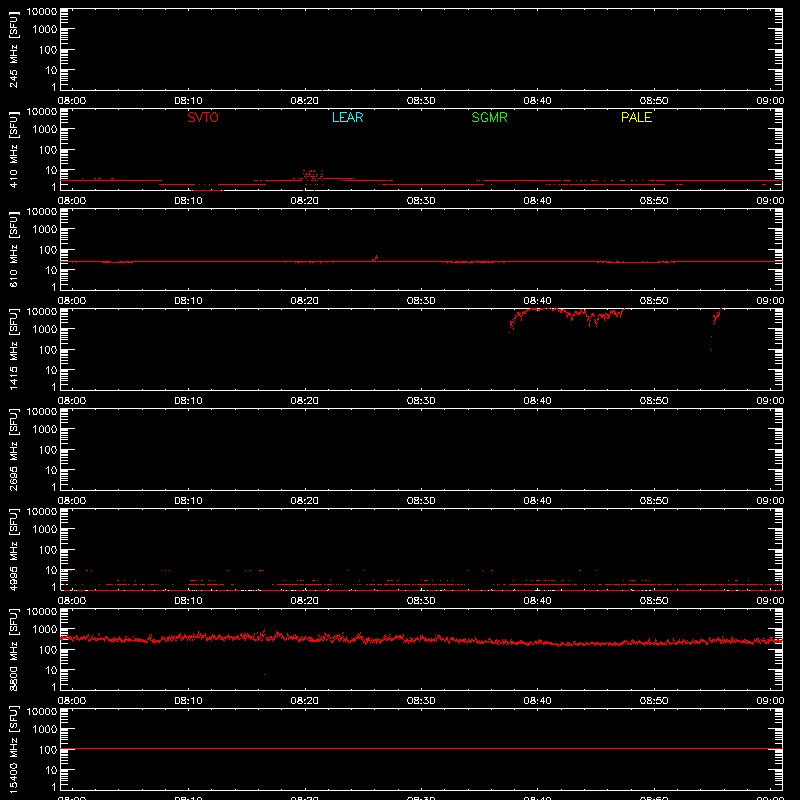Select the 15400 MHz [SFU] axis title
The image size is (800, 800).
13,749
